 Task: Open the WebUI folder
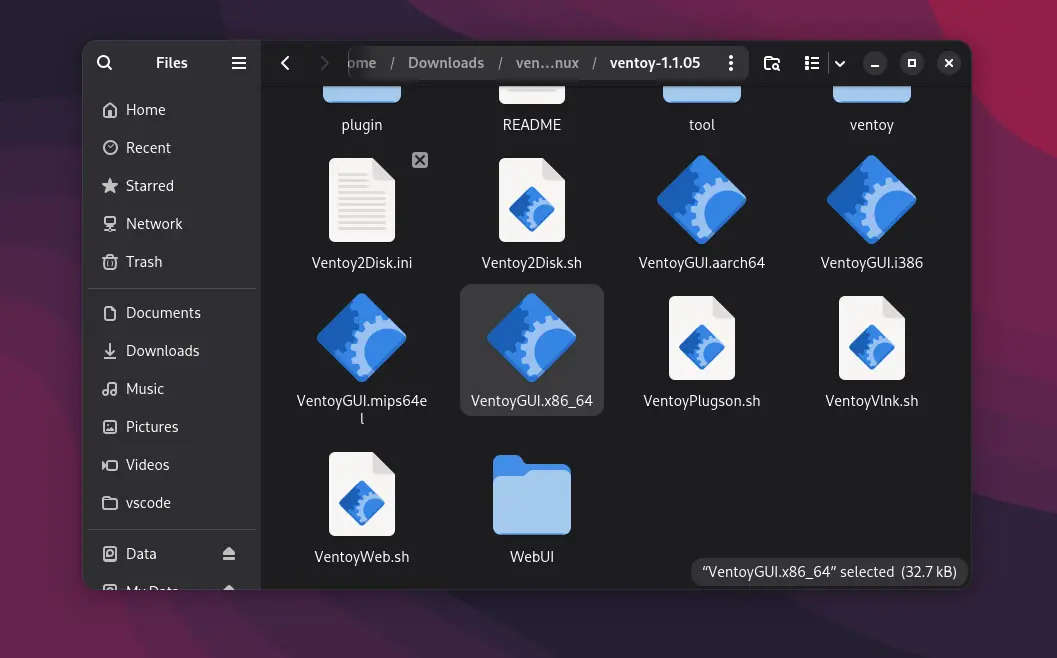(x=531, y=496)
